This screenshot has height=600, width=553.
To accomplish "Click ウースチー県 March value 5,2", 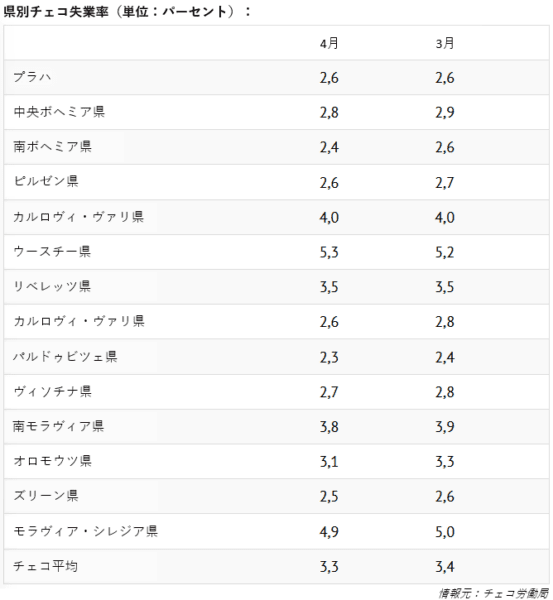I will (x=445, y=252).
